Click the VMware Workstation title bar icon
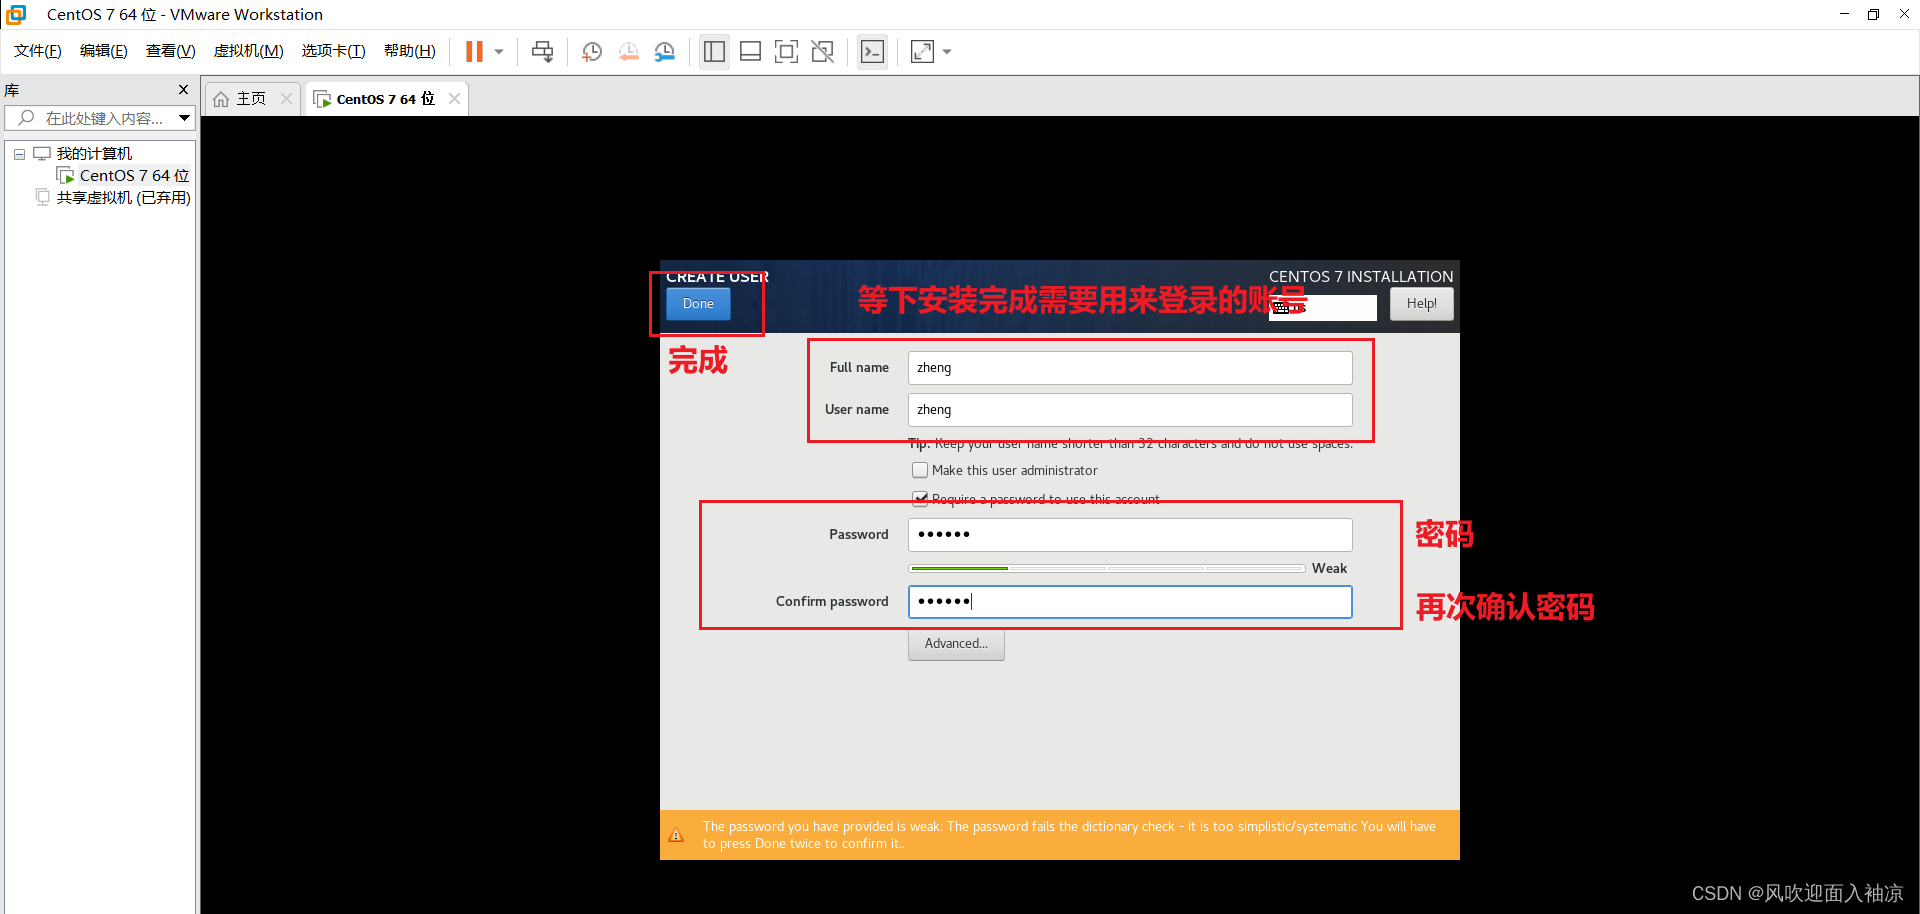The image size is (1920, 914). (16, 14)
